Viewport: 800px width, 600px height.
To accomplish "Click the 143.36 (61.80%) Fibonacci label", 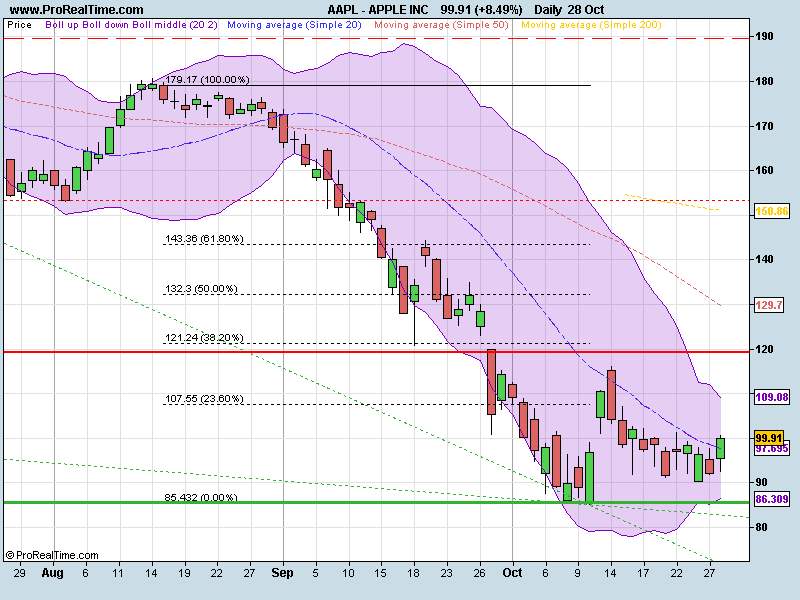I will point(204,239).
